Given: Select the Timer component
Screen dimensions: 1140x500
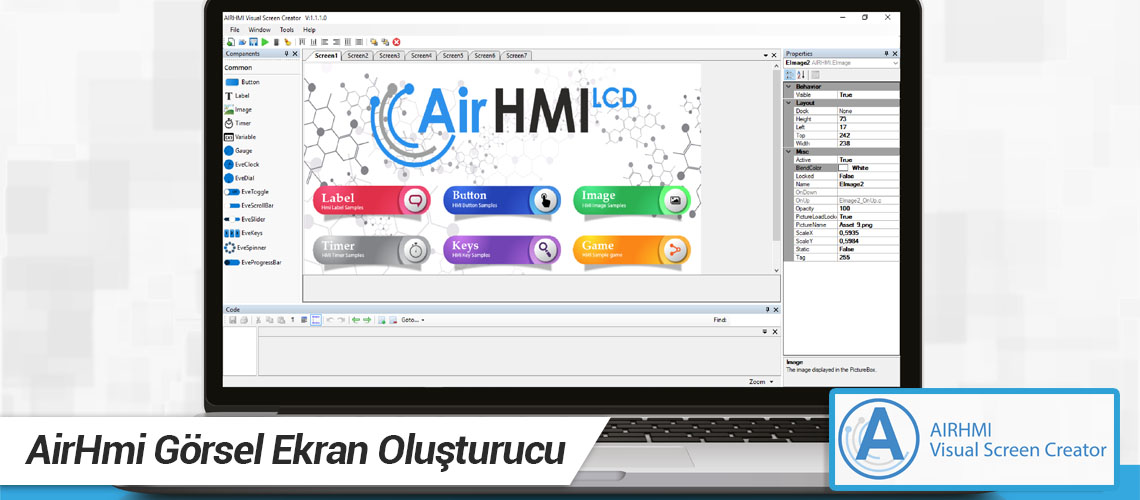Looking at the screenshot, I should coord(238,124).
